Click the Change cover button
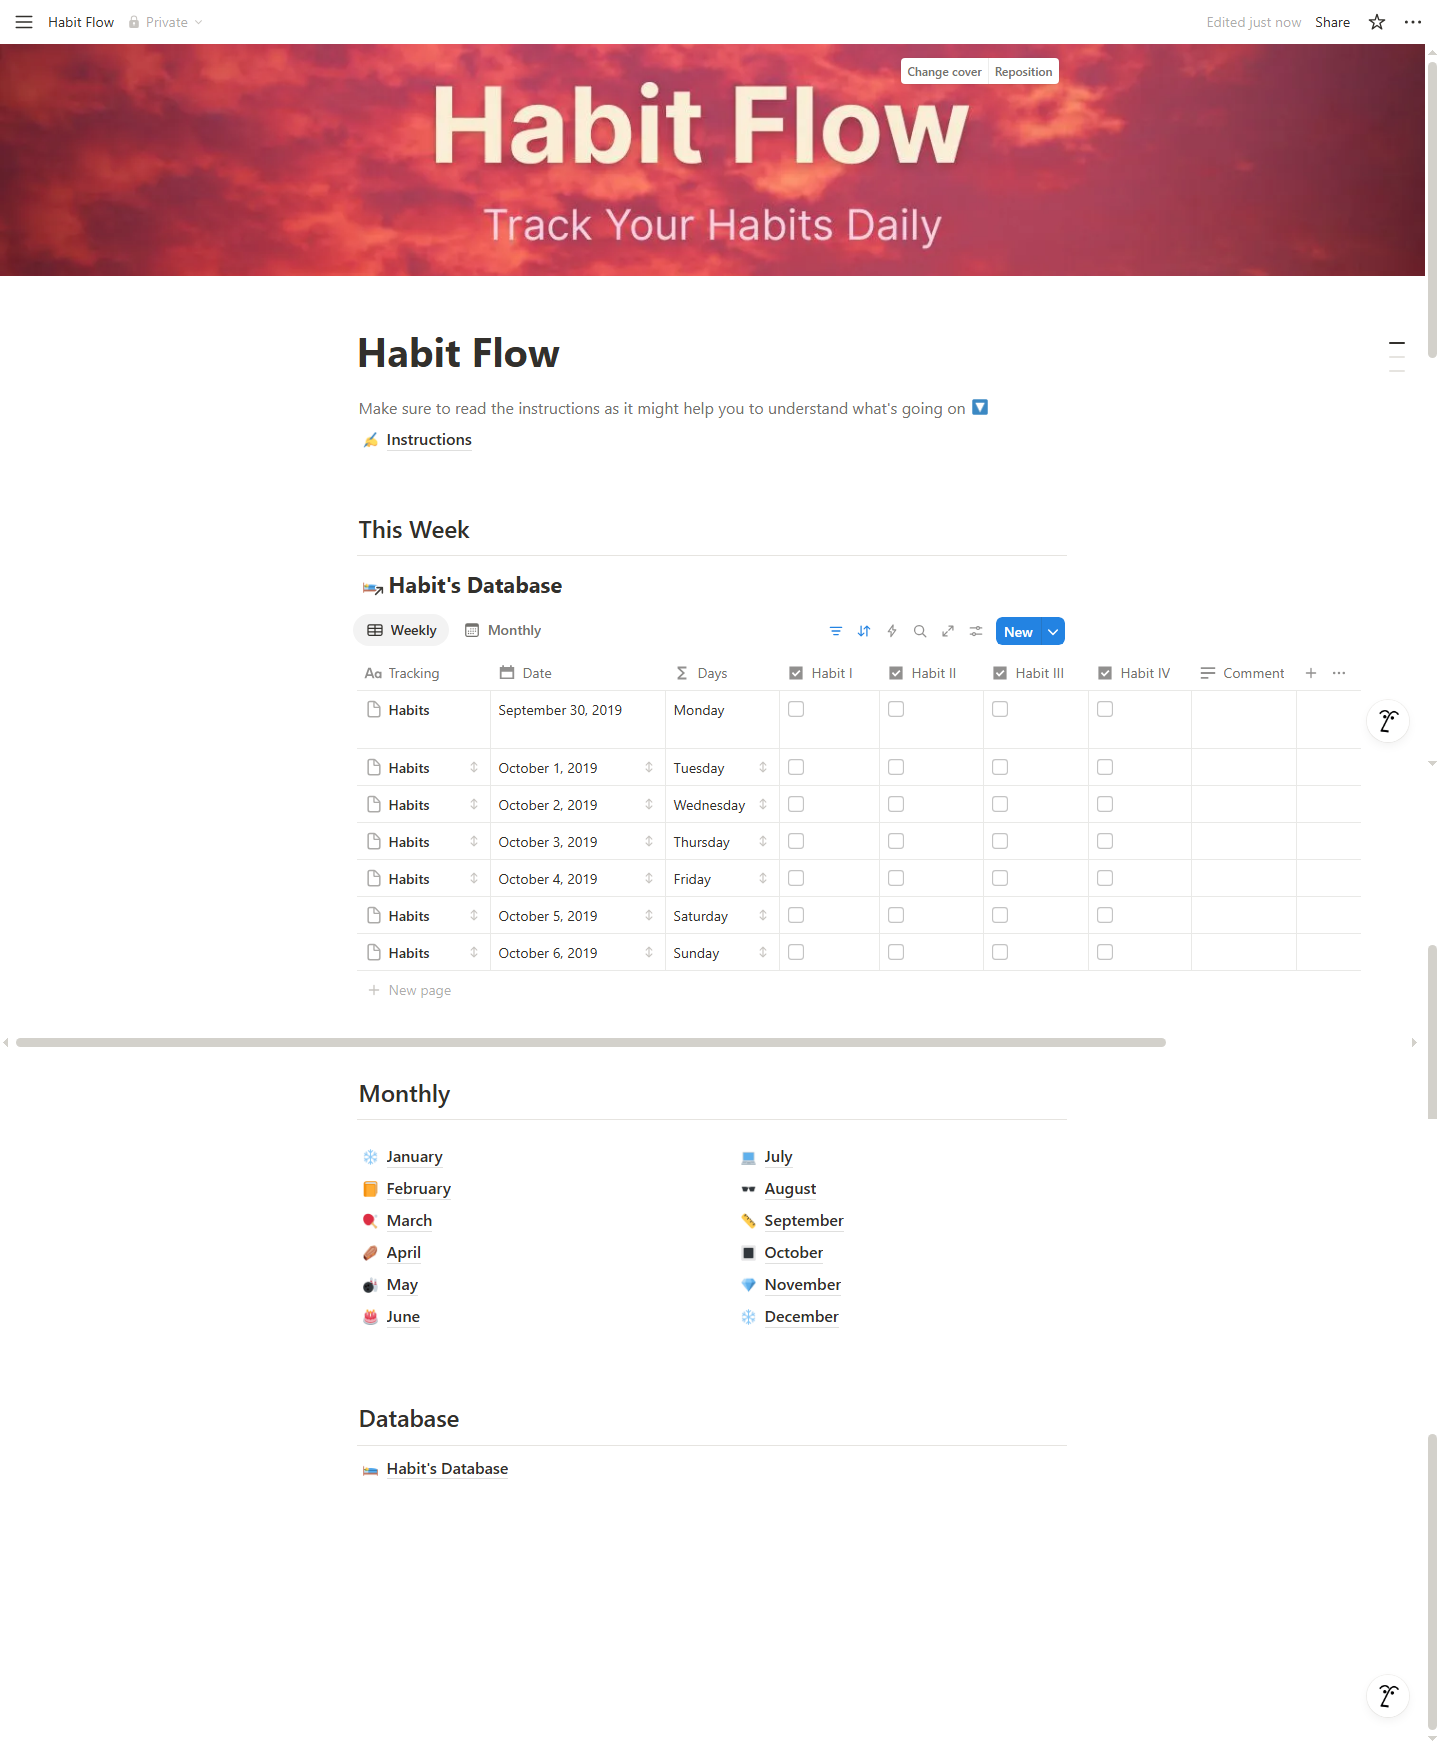 click(944, 72)
